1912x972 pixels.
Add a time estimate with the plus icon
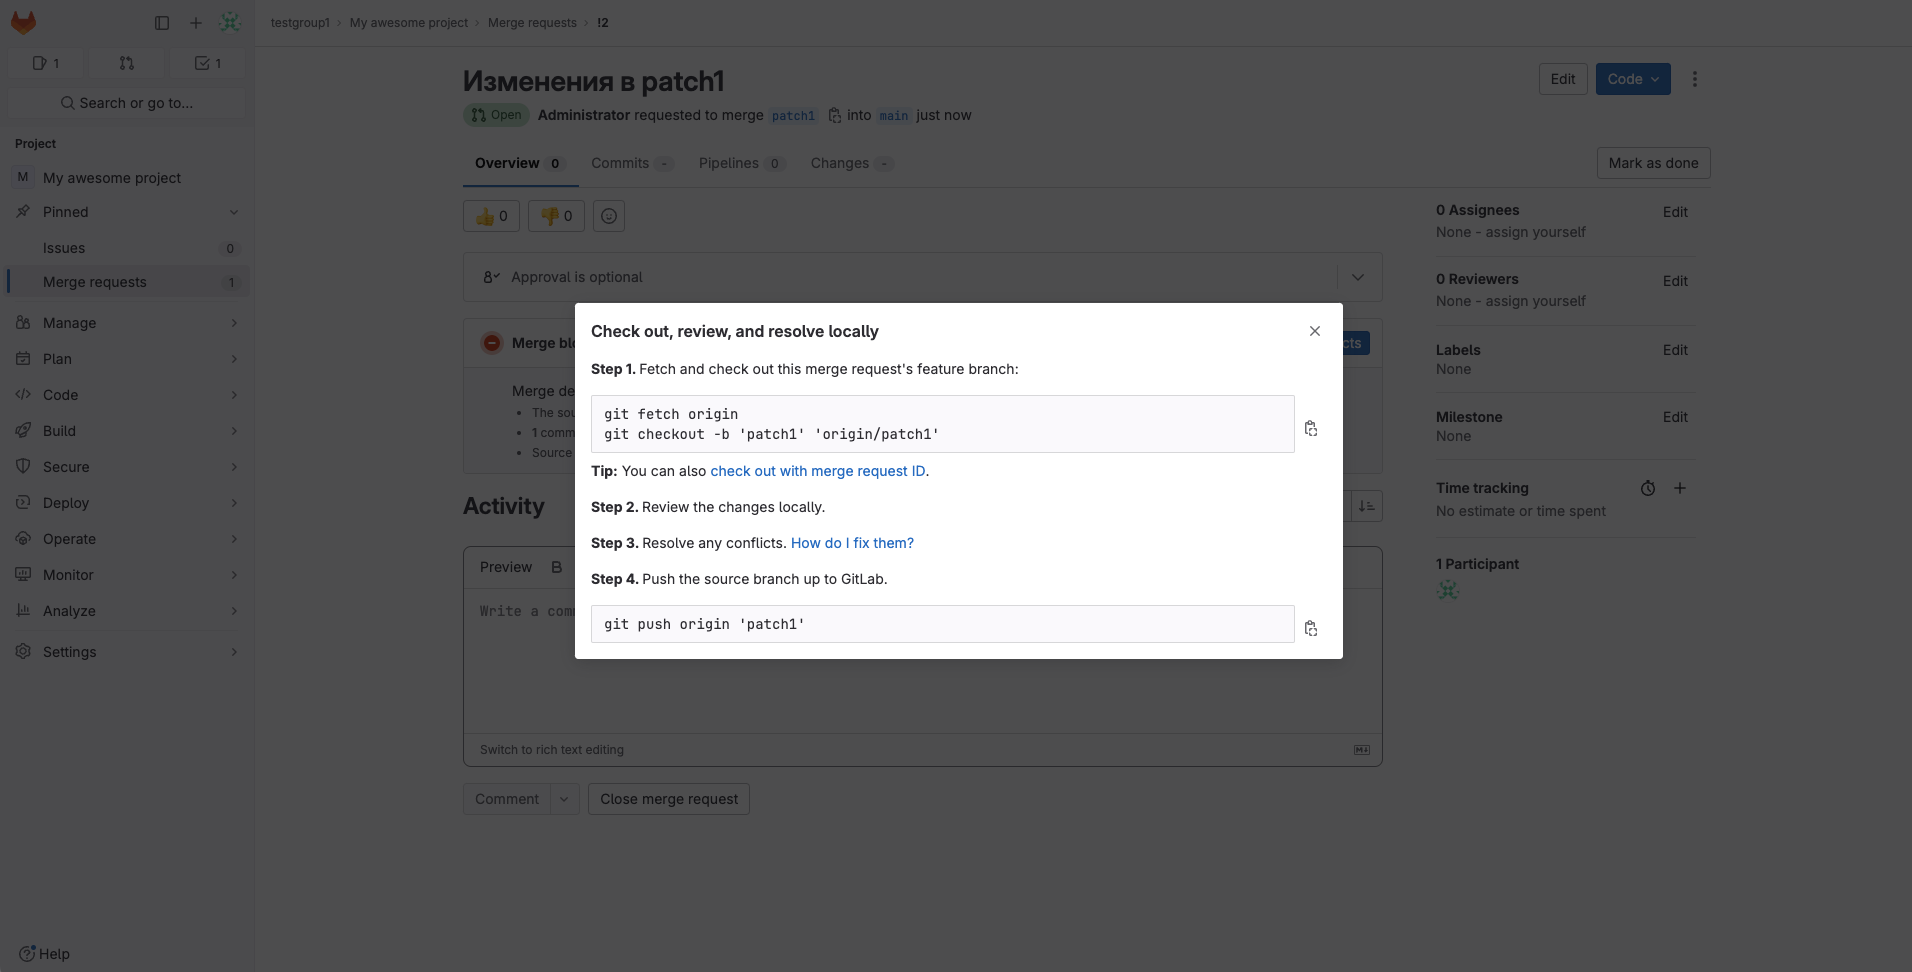[1680, 488]
